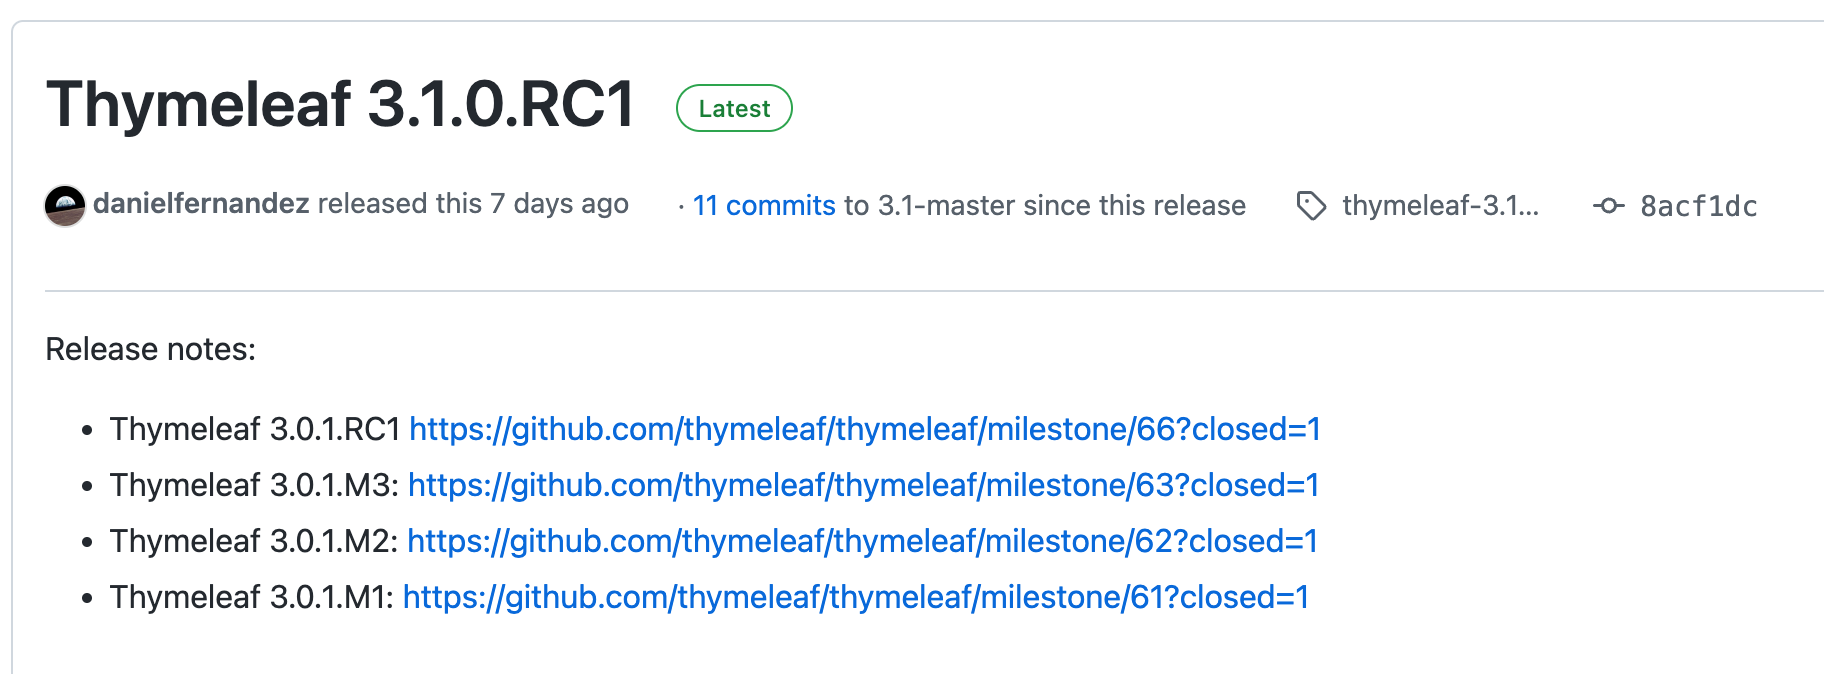Open the 11 commits comparison
This screenshot has width=1824, height=674.
[x=764, y=204]
